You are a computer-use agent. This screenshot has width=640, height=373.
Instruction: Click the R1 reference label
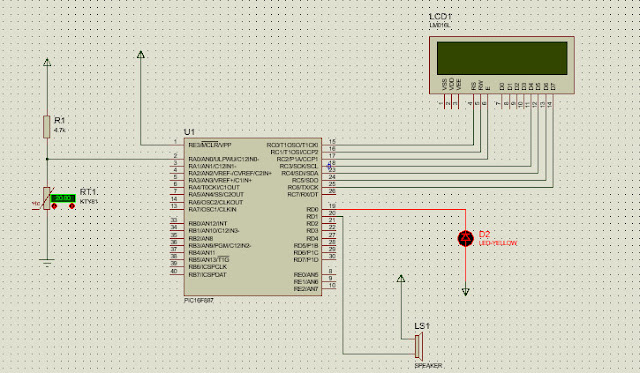[60, 120]
